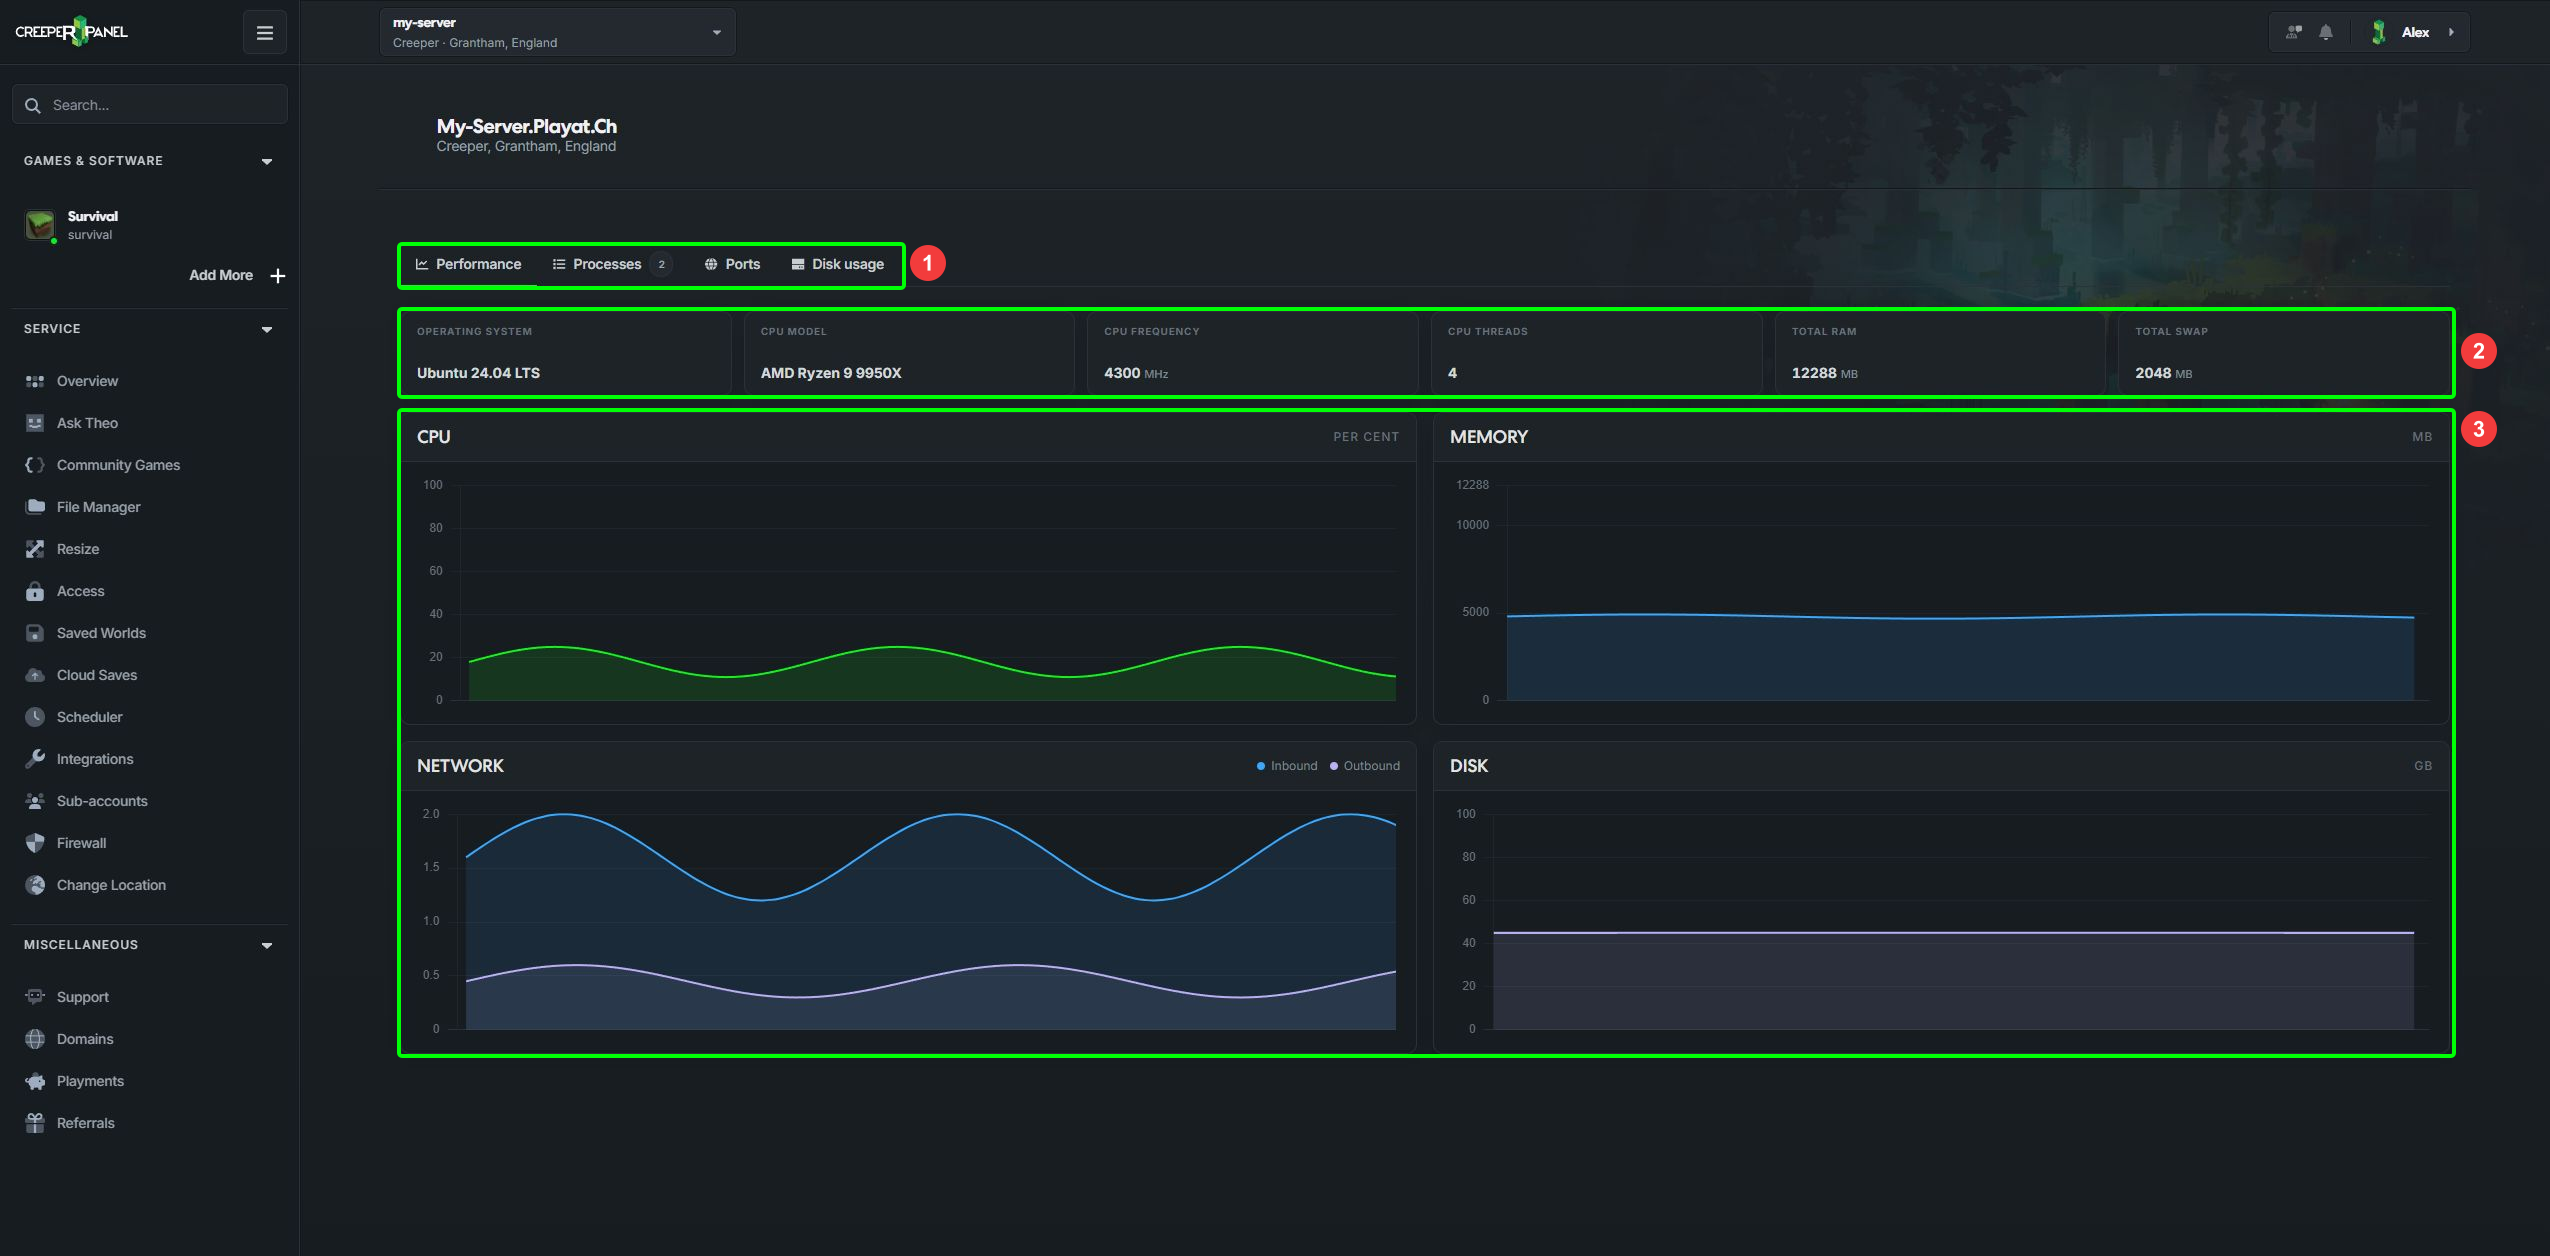2550x1256 pixels.
Task: Click the Change Location globe icon
Action: click(x=35, y=885)
